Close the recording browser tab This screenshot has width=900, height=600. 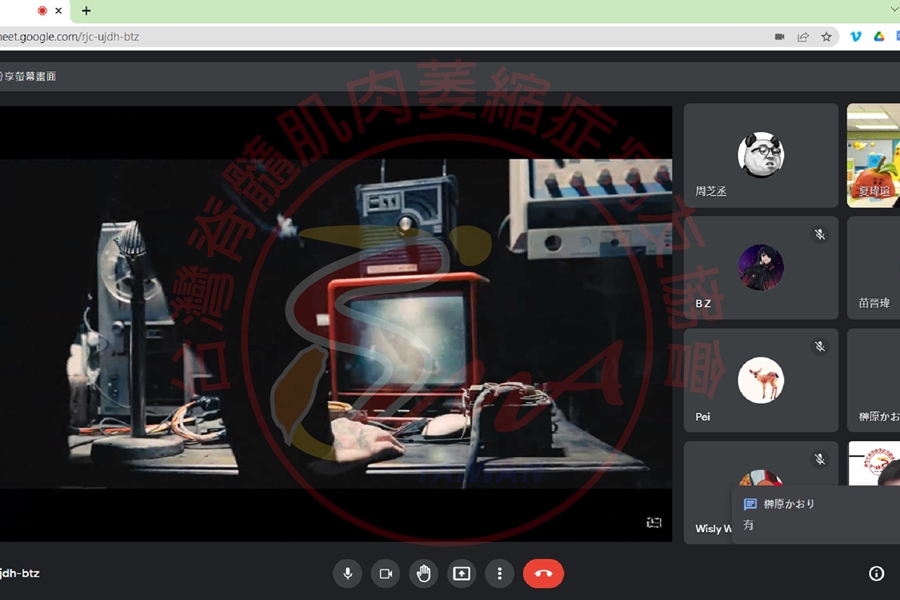pyautogui.click(x=58, y=10)
